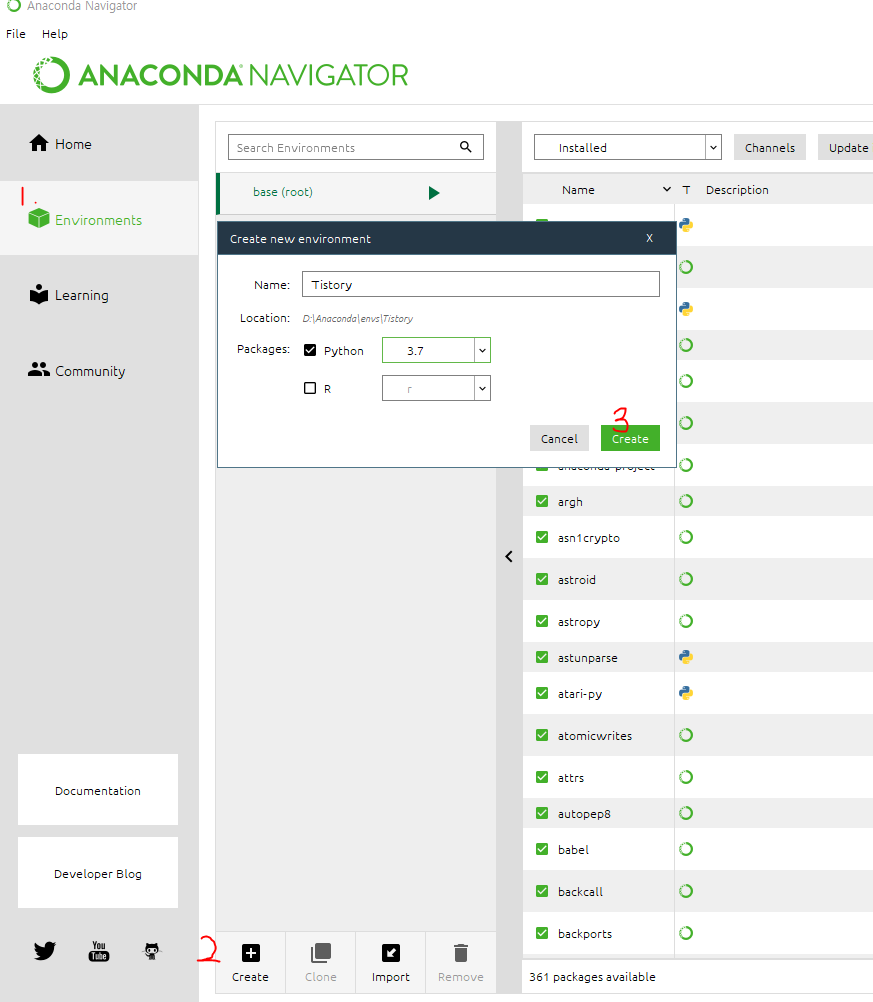Image resolution: width=873 pixels, height=1002 pixels.
Task: Click the autopep8 package name
Action: coord(584,813)
